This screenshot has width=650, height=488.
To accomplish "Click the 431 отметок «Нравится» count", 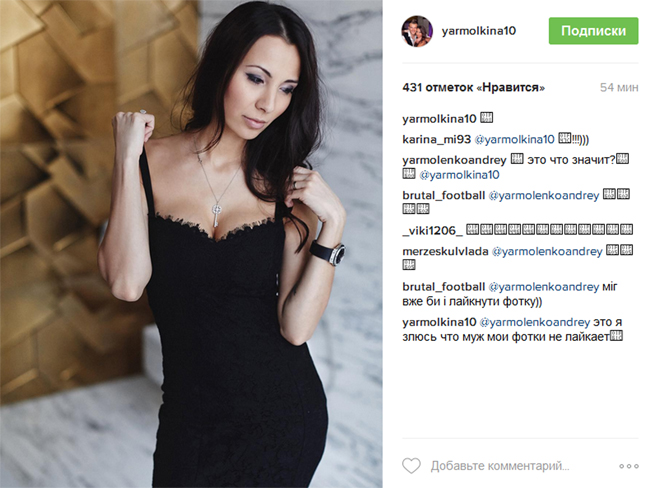I will pos(473,87).
